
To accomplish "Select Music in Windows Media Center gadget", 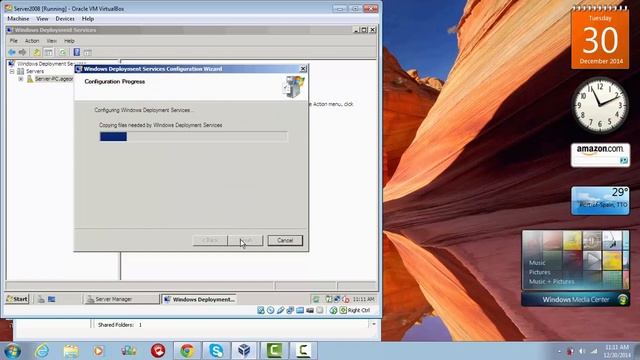I will point(537,263).
